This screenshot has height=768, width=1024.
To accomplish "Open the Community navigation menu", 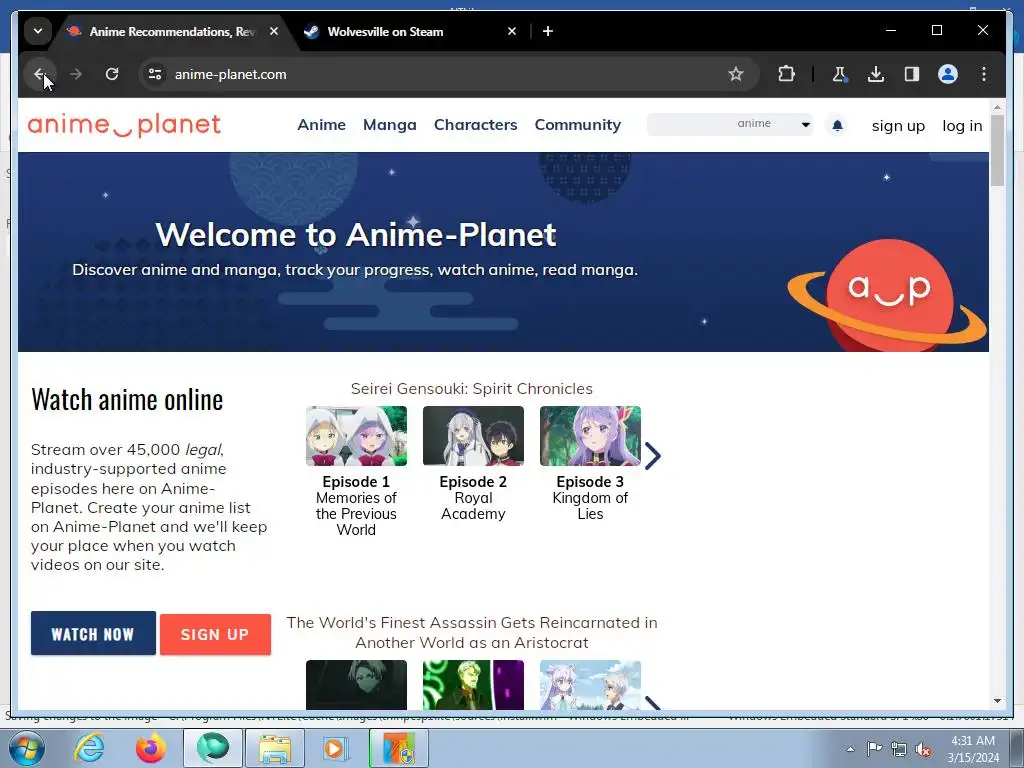I will point(578,125).
